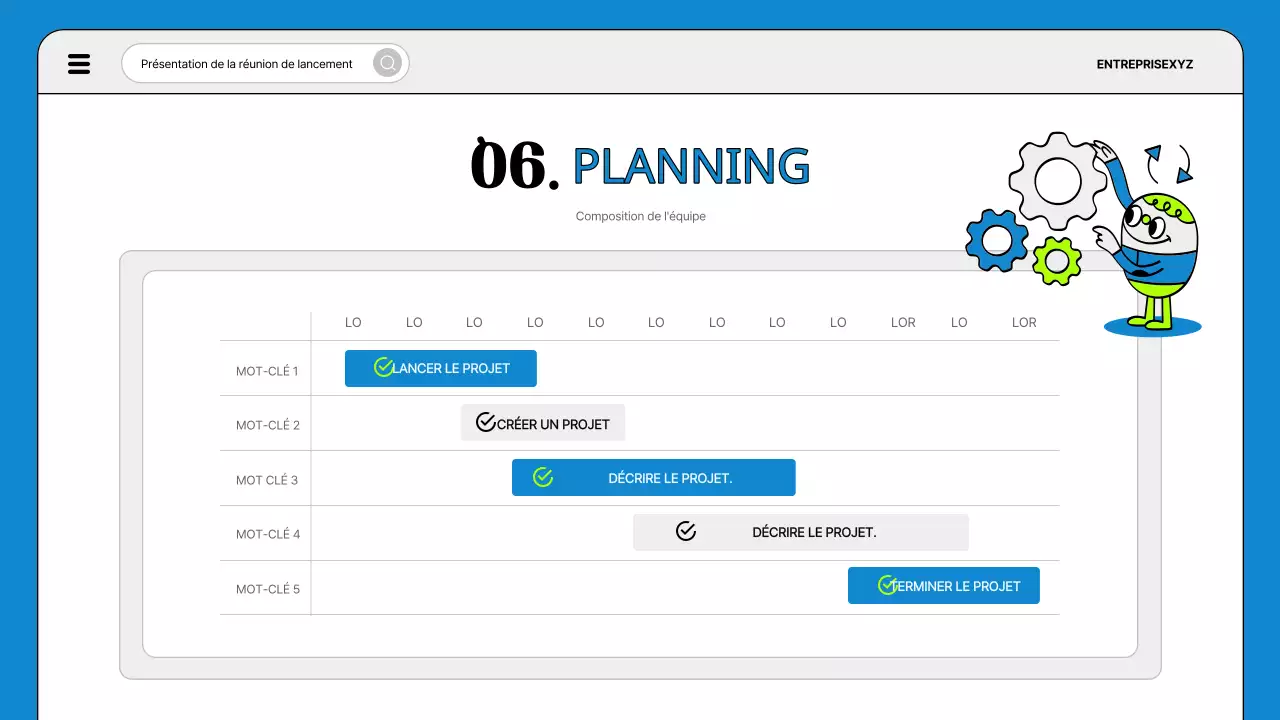This screenshot has width=1280, height=720.
Task: Click the PLANNING heading text
Action: (691, 167)
